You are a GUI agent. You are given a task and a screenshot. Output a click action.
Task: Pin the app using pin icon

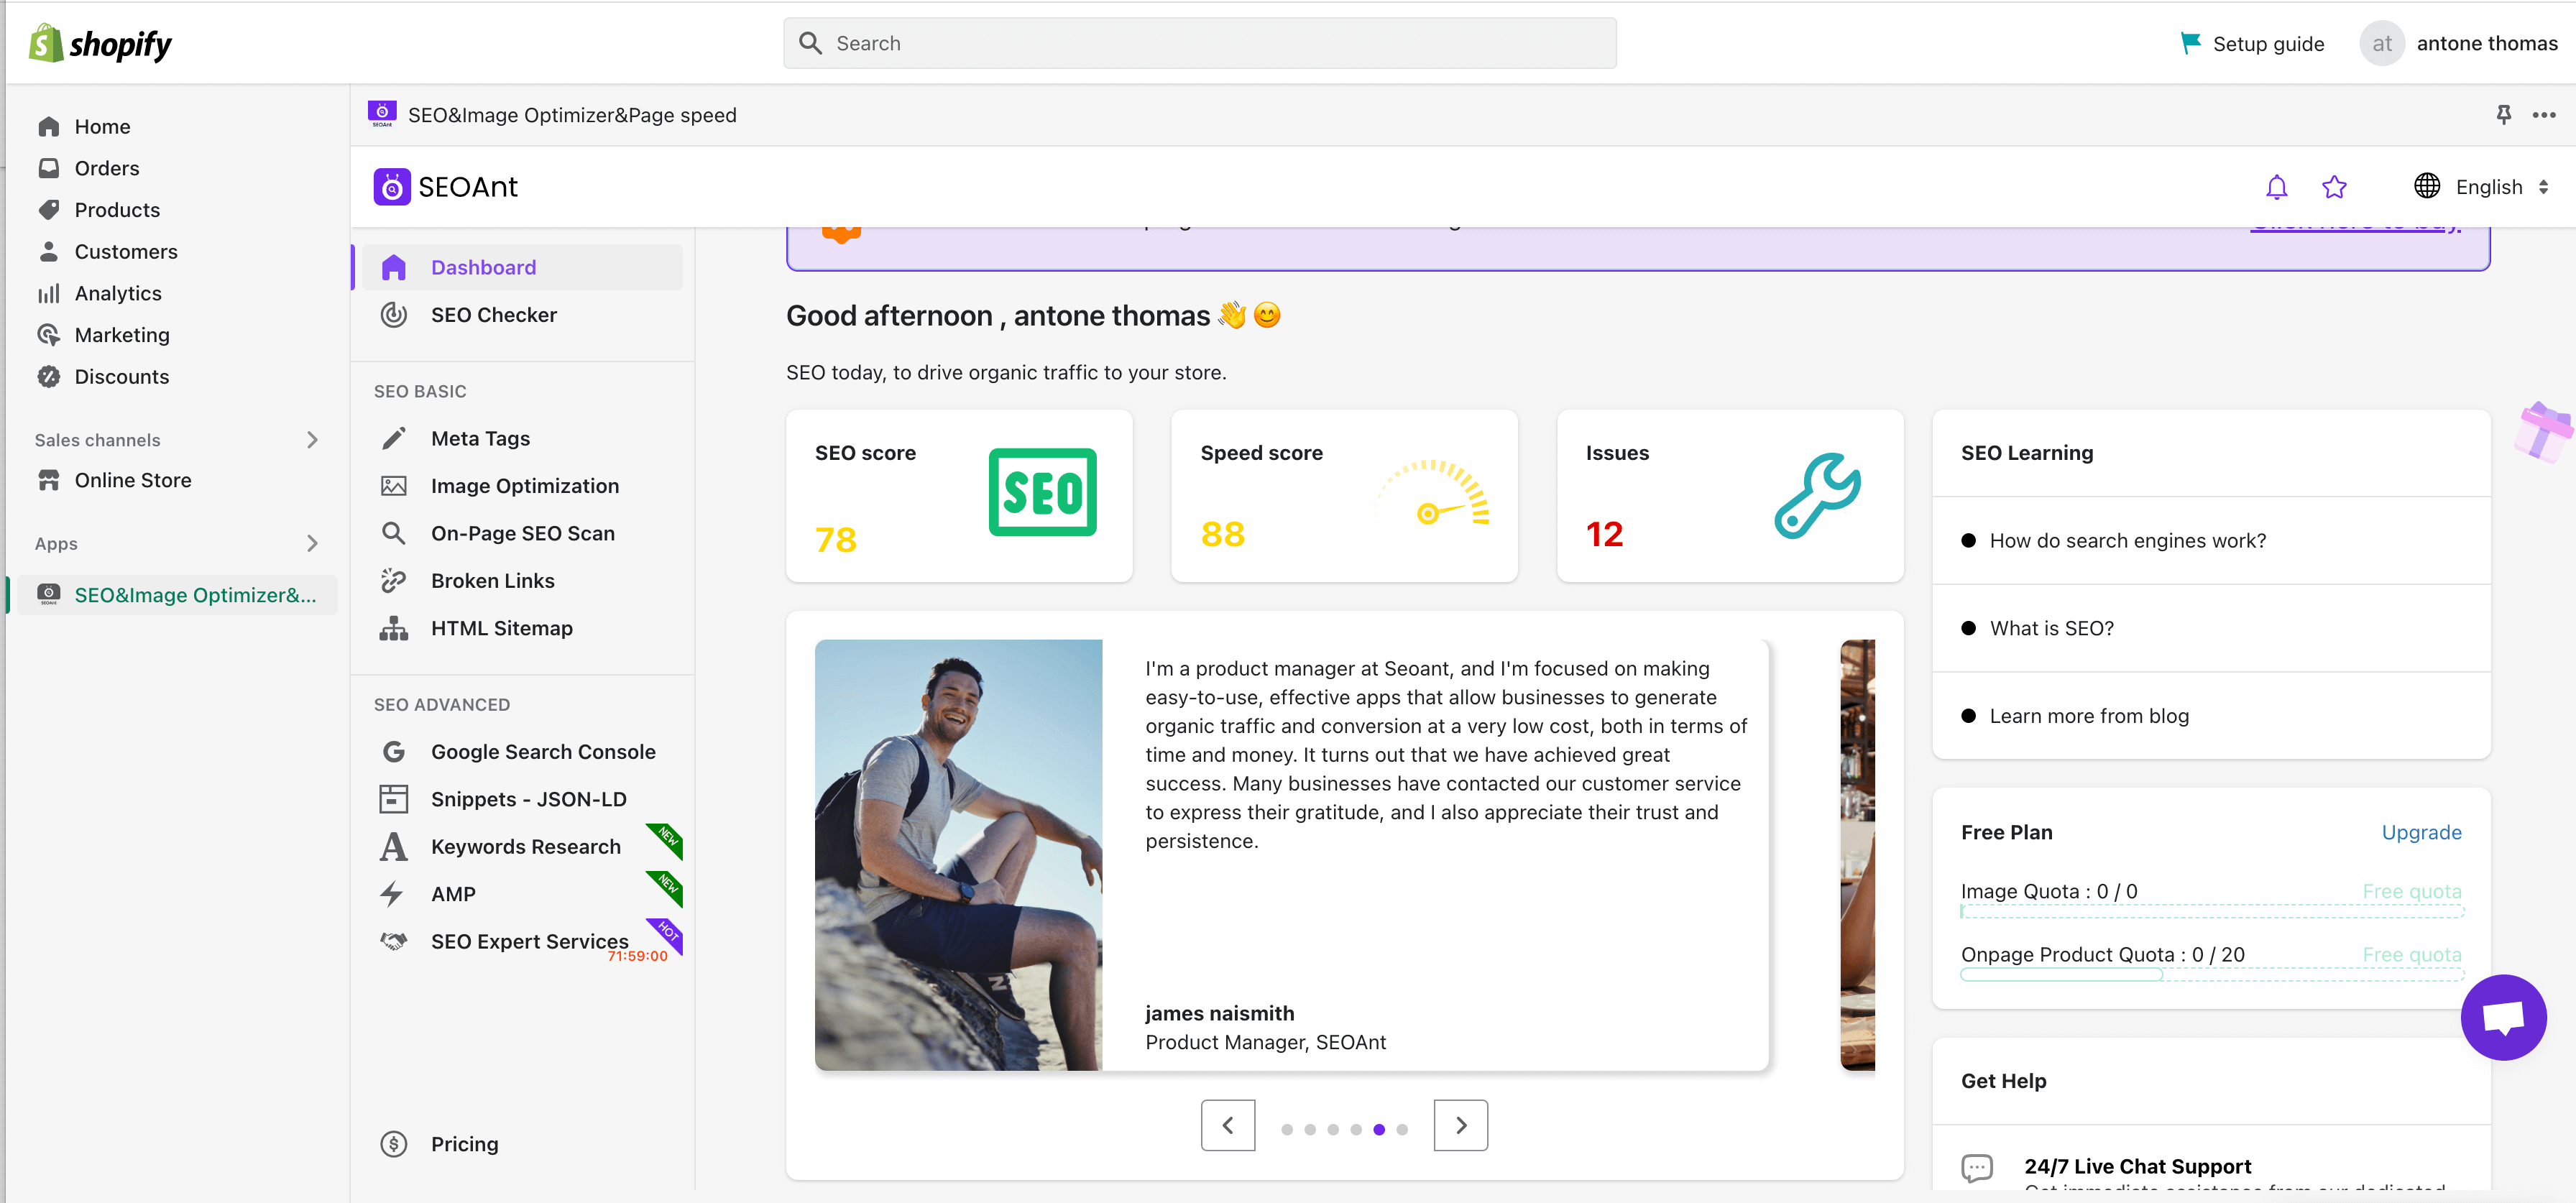click(2503, 115)
